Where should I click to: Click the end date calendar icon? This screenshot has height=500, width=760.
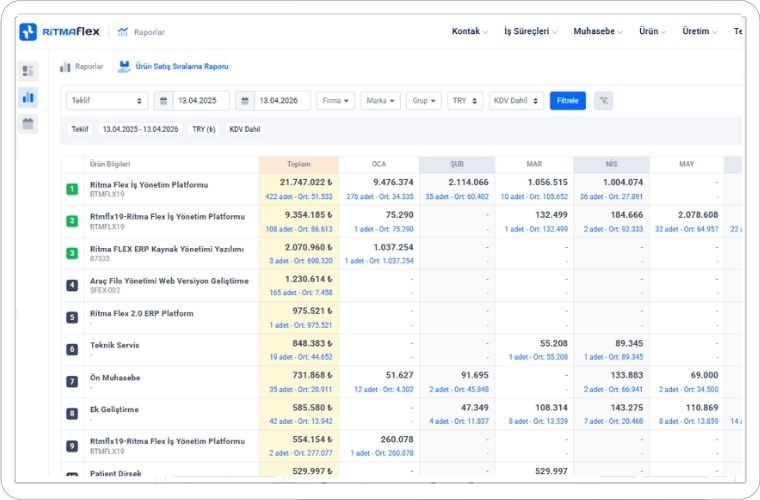point(245,101)
